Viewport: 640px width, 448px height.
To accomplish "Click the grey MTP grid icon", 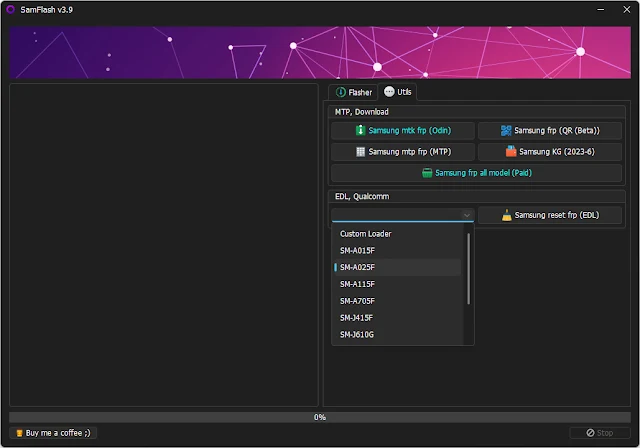I will tap(360, 152).
